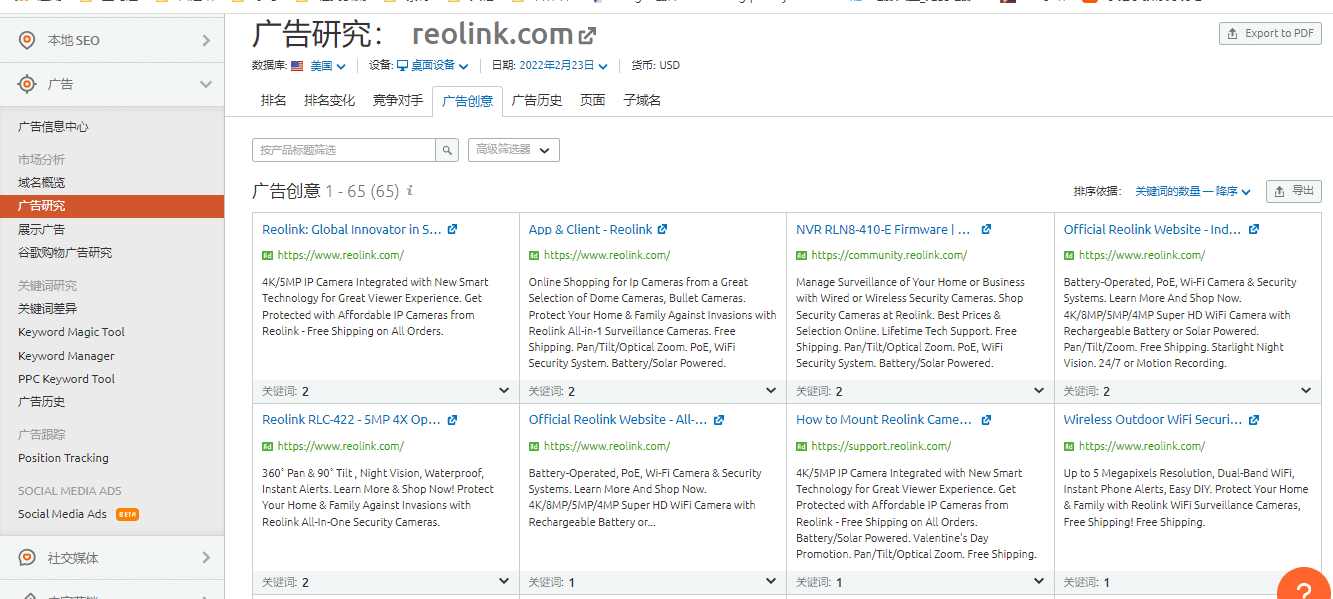Click the magnifier search button beside the filter box
The image size is (1333, 599).
click(x=448, y=150)
